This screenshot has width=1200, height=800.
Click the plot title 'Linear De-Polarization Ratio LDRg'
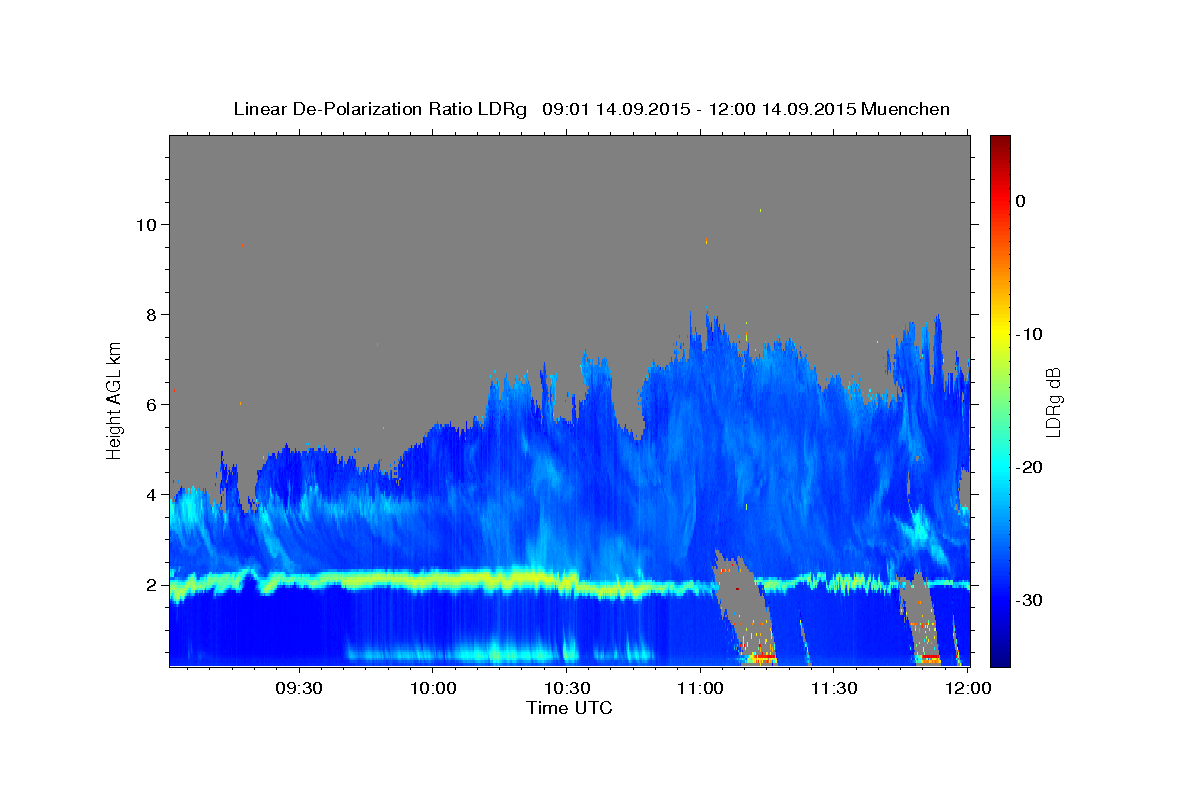(x=379, y=109)
